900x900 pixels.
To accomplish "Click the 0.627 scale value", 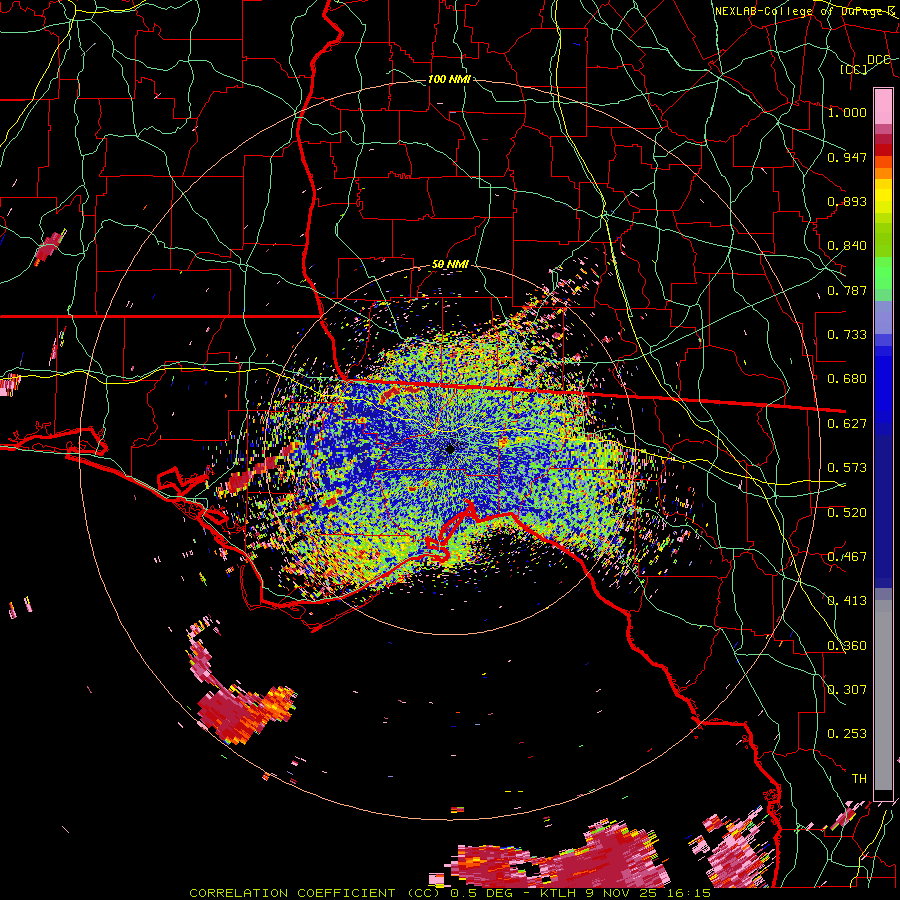I will click(x=847, y=424).
